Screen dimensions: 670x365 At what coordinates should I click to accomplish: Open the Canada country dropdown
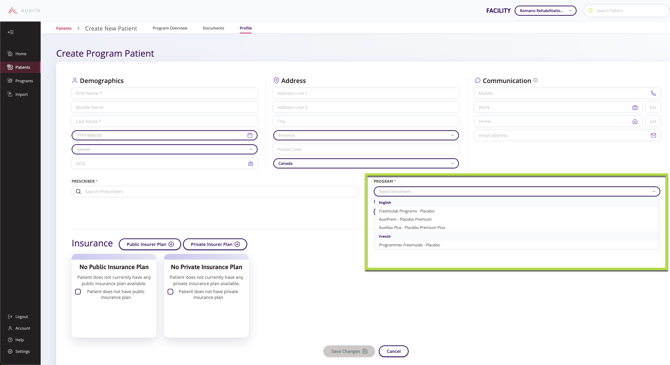[366, 163]
